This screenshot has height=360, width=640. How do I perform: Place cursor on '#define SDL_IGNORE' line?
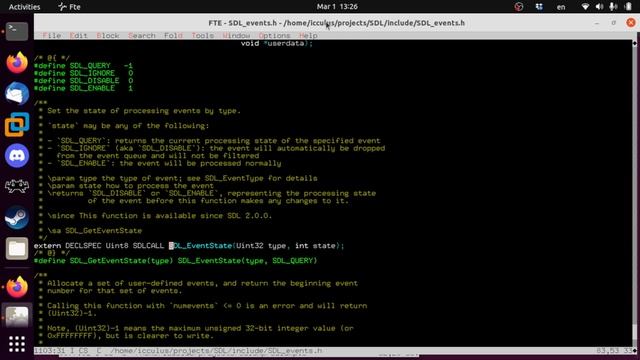83,73
